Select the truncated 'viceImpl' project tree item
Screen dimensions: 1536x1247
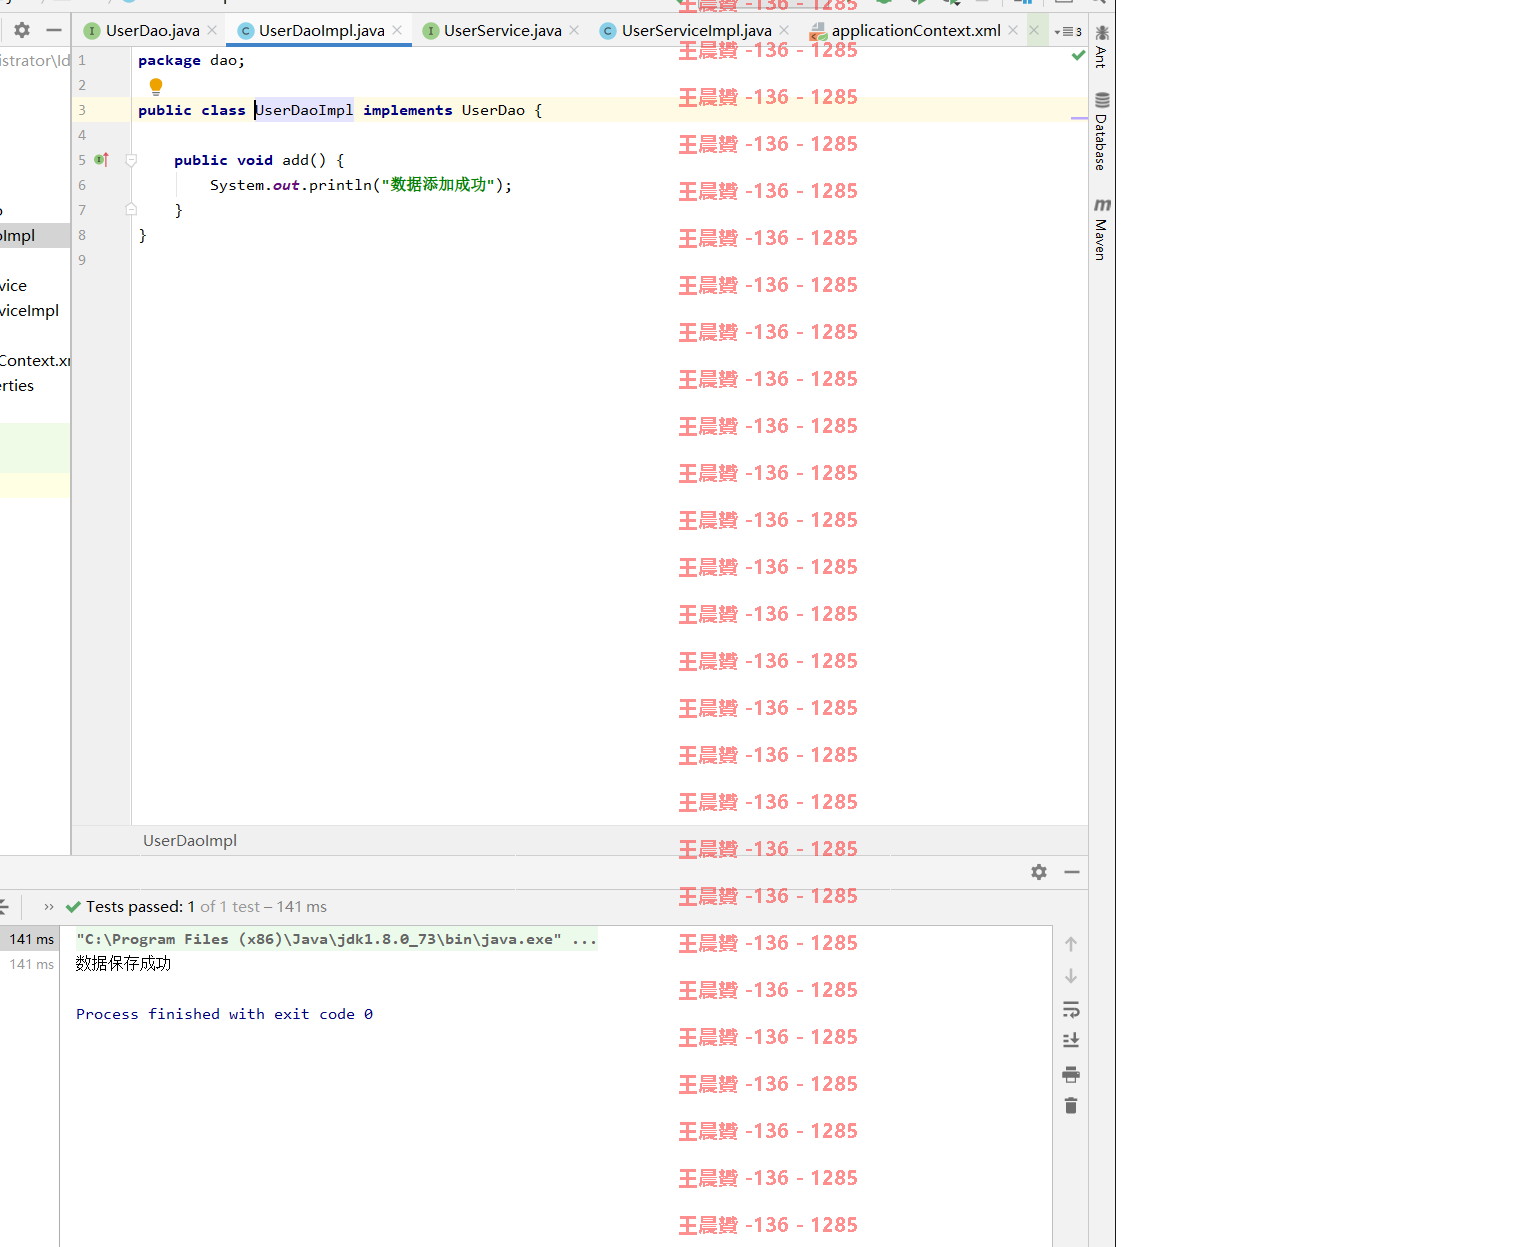pyautogui.click(x=30, y=311)
